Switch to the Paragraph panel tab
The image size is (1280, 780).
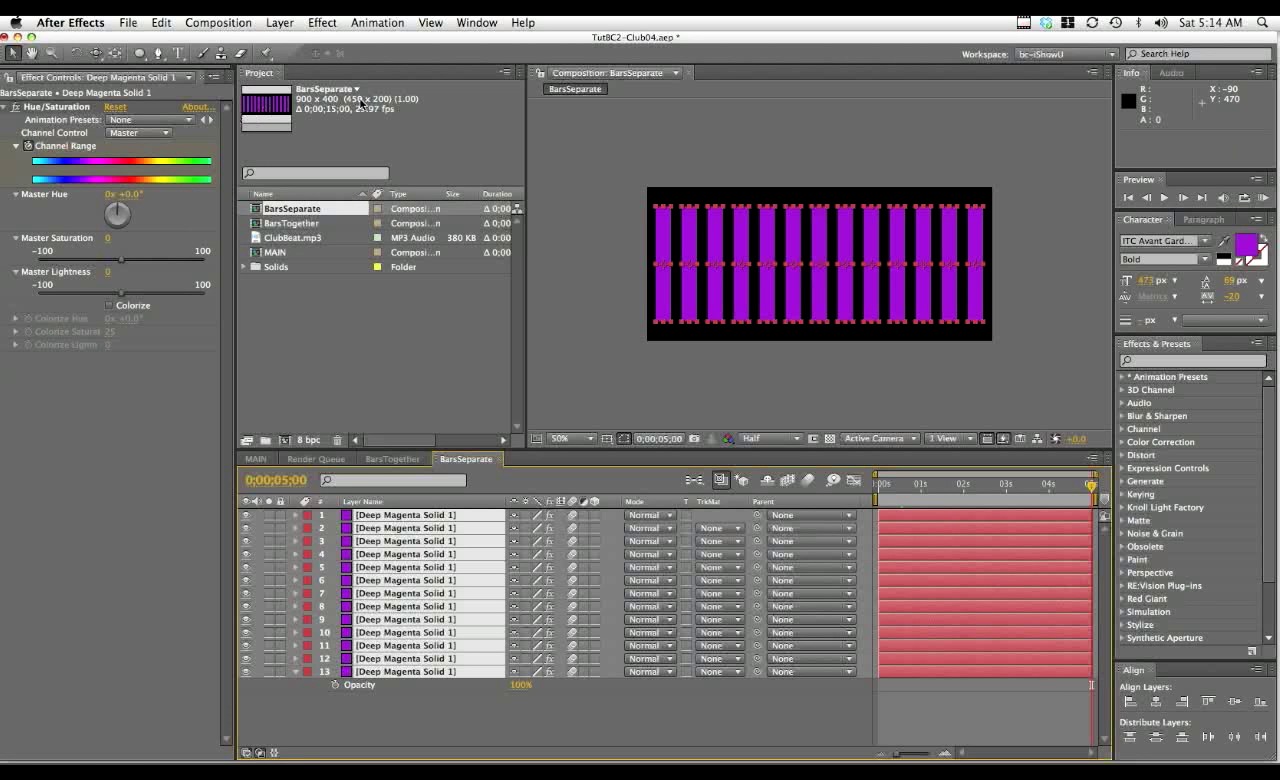point(1203,220)
